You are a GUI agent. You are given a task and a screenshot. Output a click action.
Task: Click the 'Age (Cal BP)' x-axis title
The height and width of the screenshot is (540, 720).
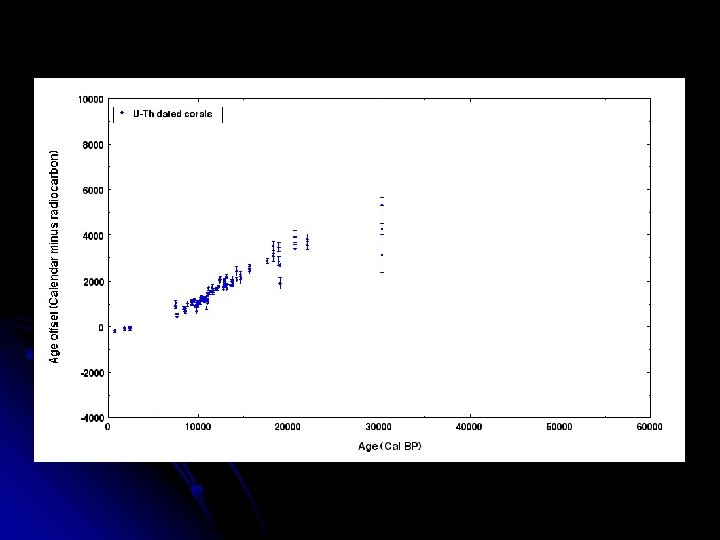[389, 446]
